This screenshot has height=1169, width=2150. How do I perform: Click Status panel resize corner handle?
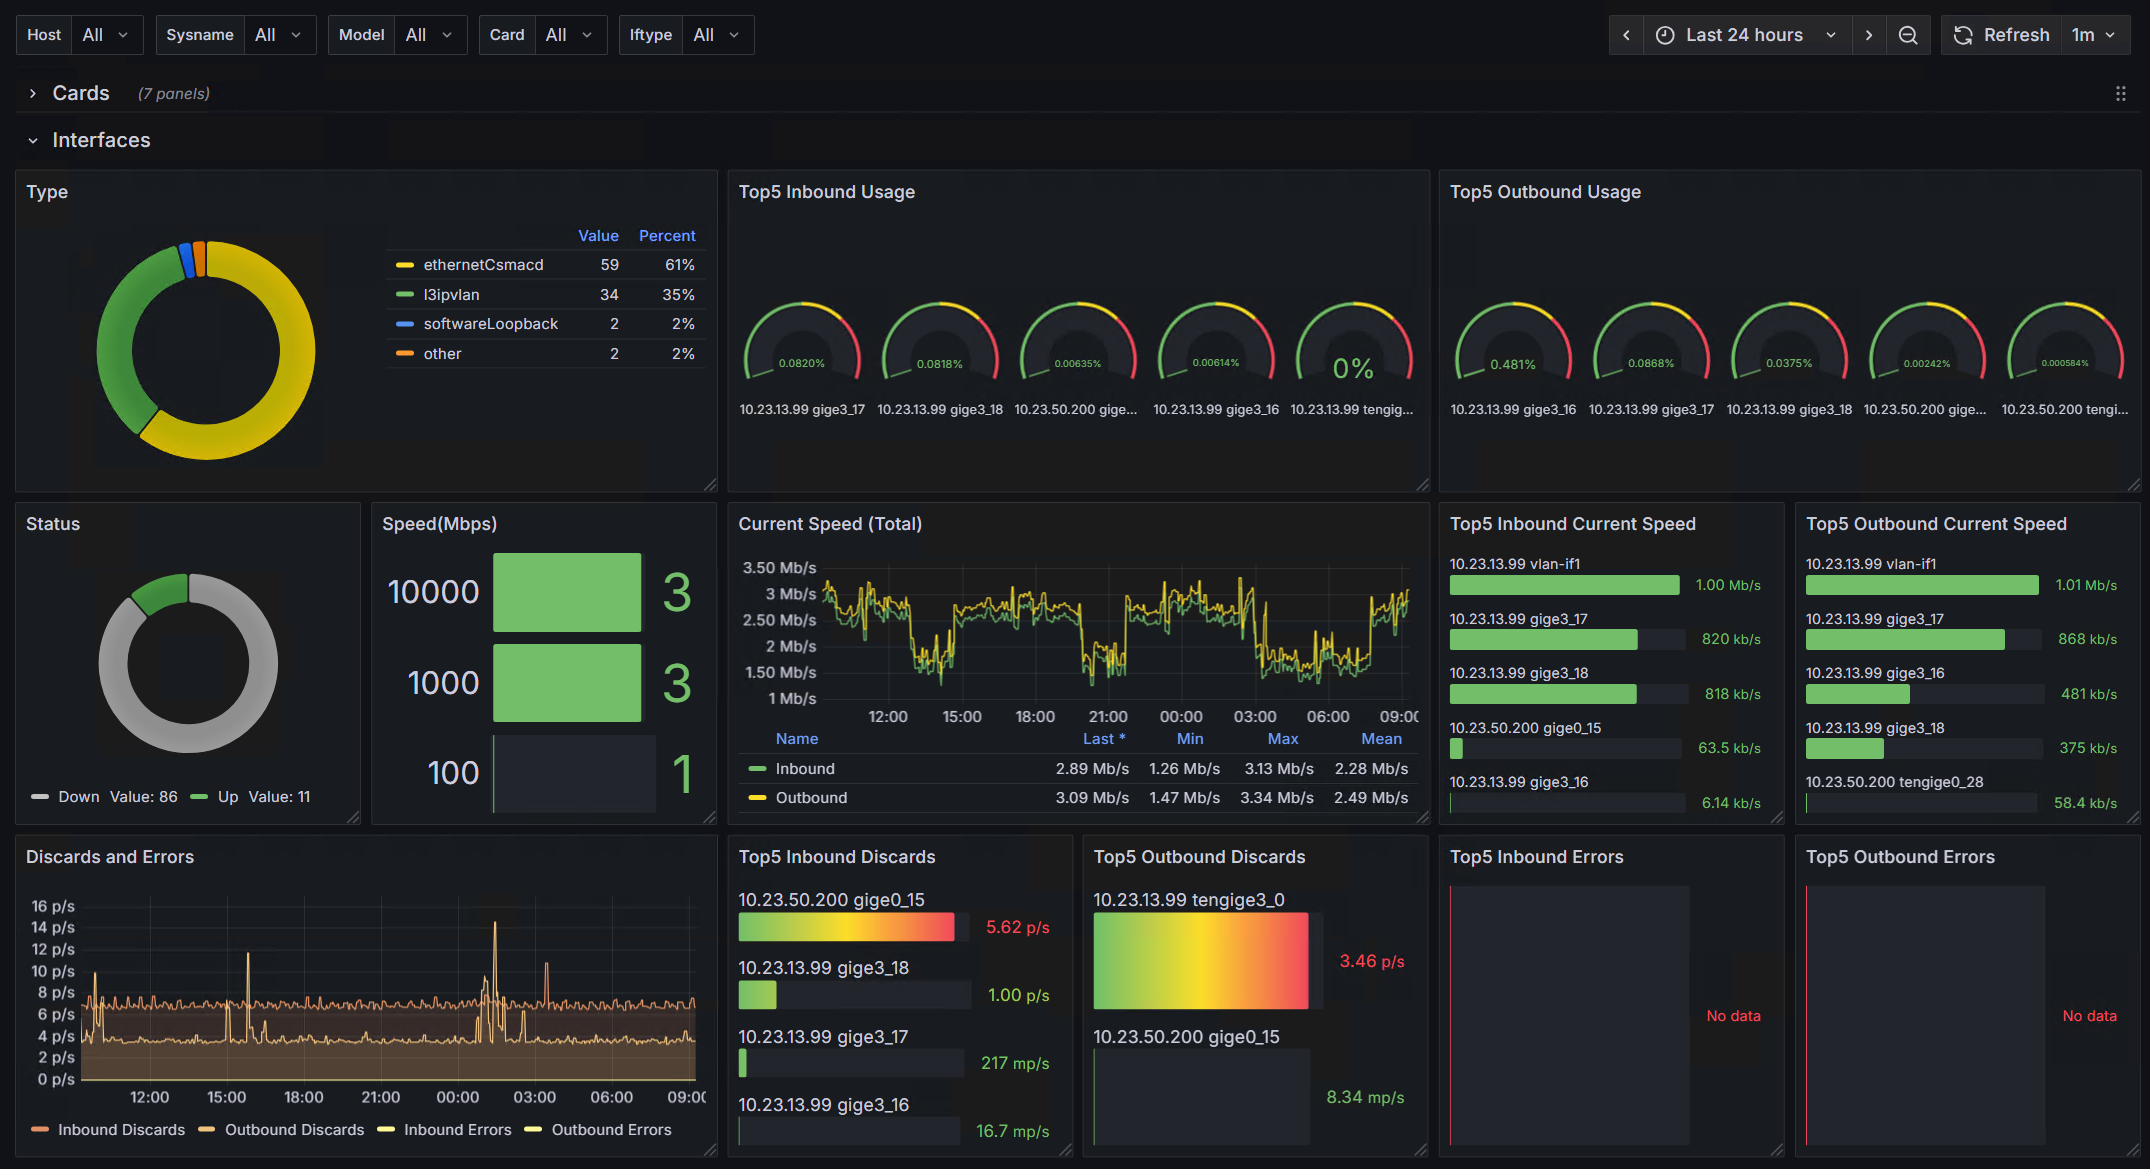(353, 817)
